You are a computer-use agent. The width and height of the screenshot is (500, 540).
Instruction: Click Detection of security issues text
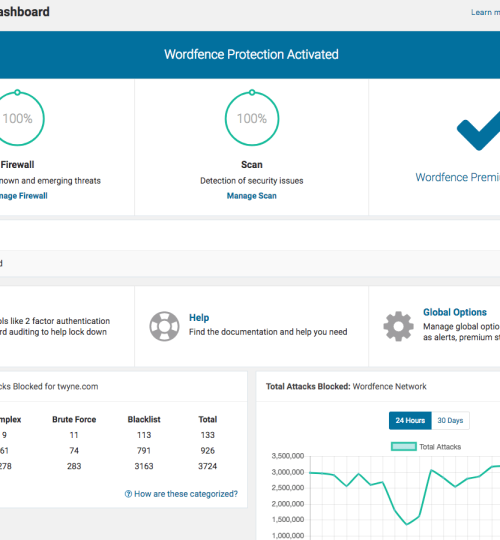coord(252,180)
